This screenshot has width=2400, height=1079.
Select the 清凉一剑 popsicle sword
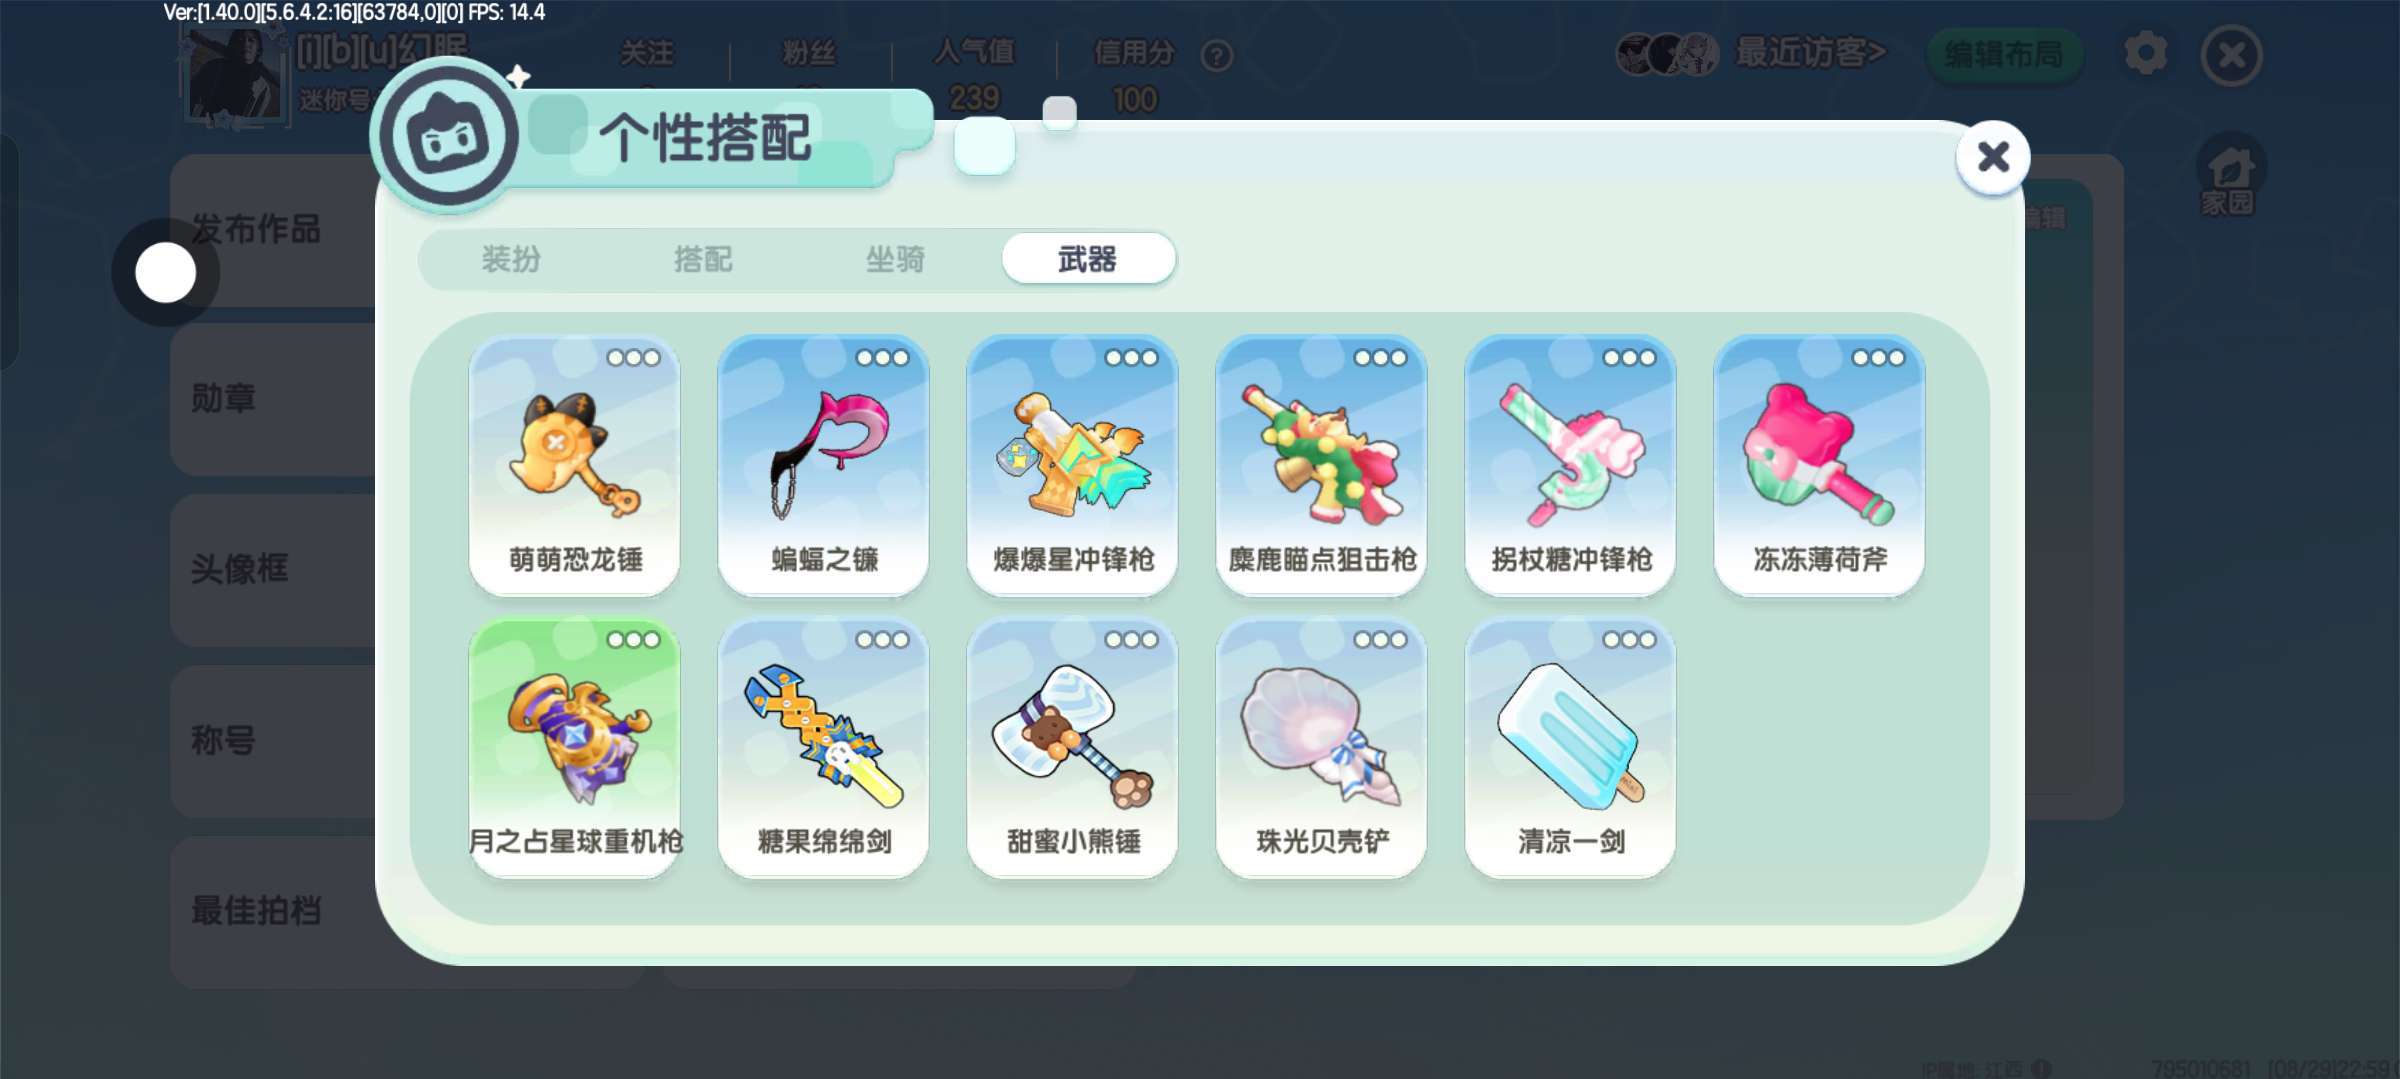1570,748
